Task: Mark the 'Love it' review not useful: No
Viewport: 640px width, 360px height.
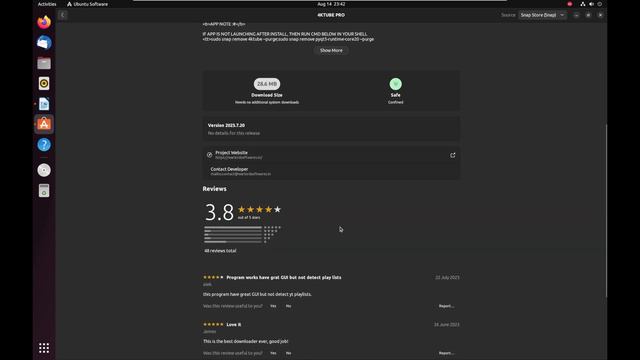Action: click(x=289, y=353)
